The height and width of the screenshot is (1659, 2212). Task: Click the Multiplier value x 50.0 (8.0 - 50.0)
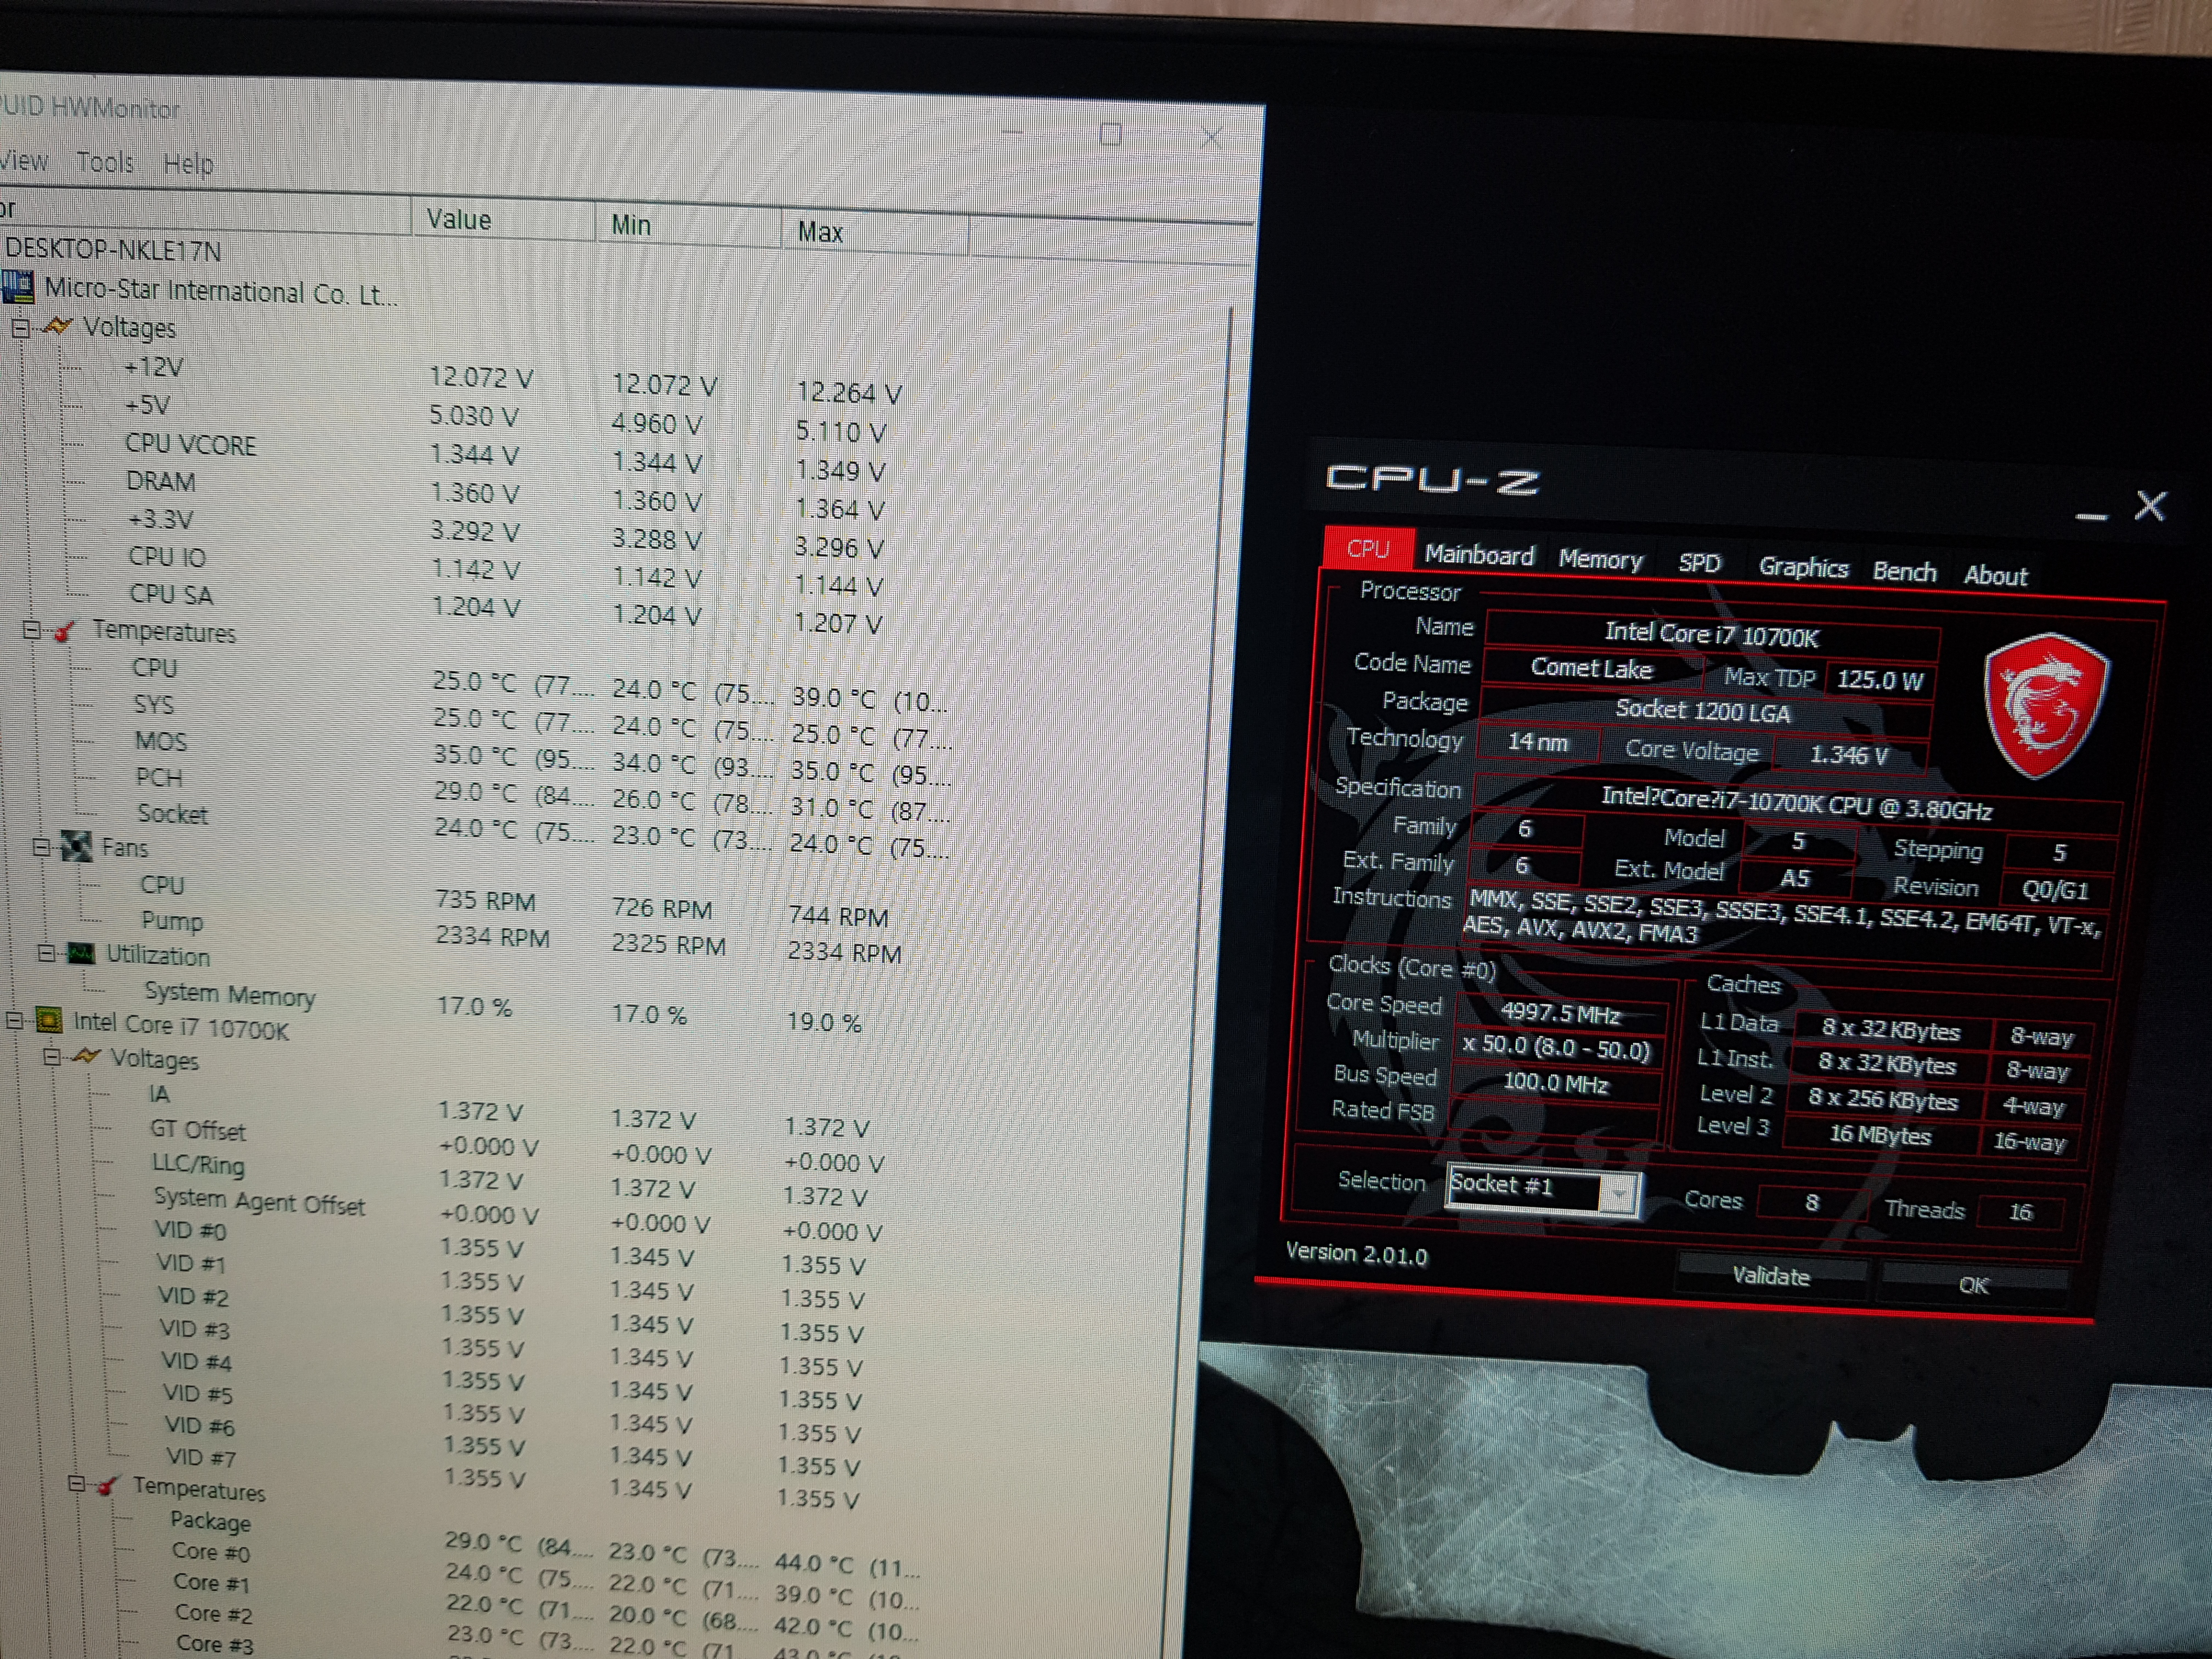coord(1555,1048)
